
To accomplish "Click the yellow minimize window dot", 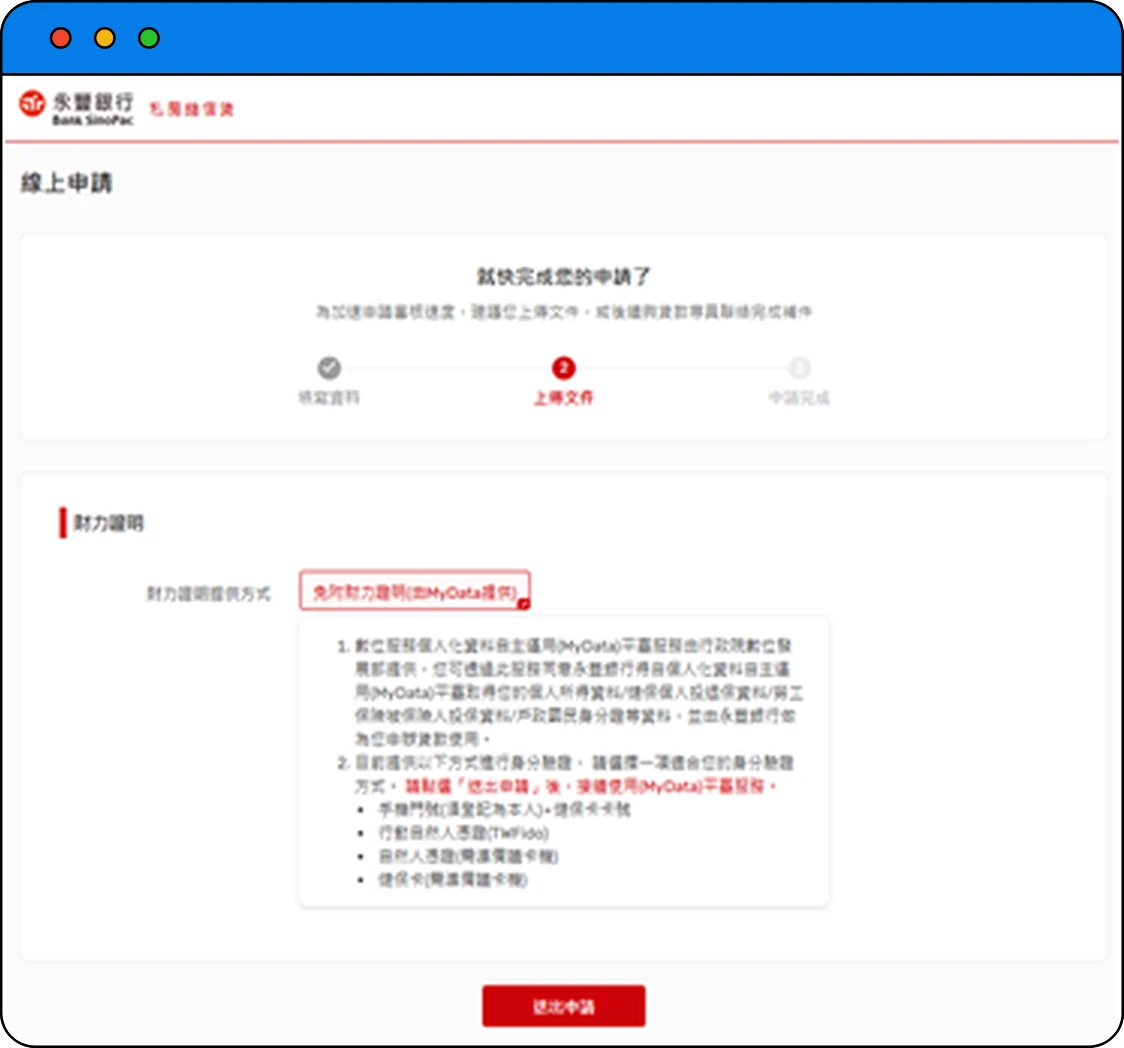I will click(x=105, y=38).
